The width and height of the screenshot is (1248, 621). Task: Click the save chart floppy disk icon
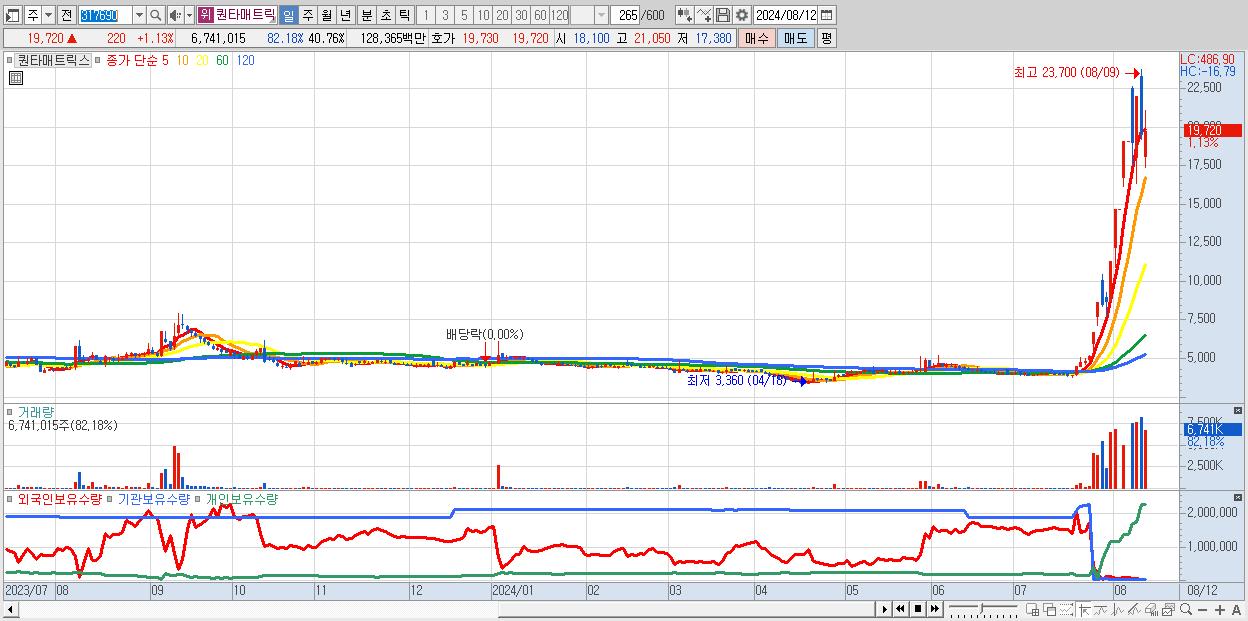pos(723,15)
